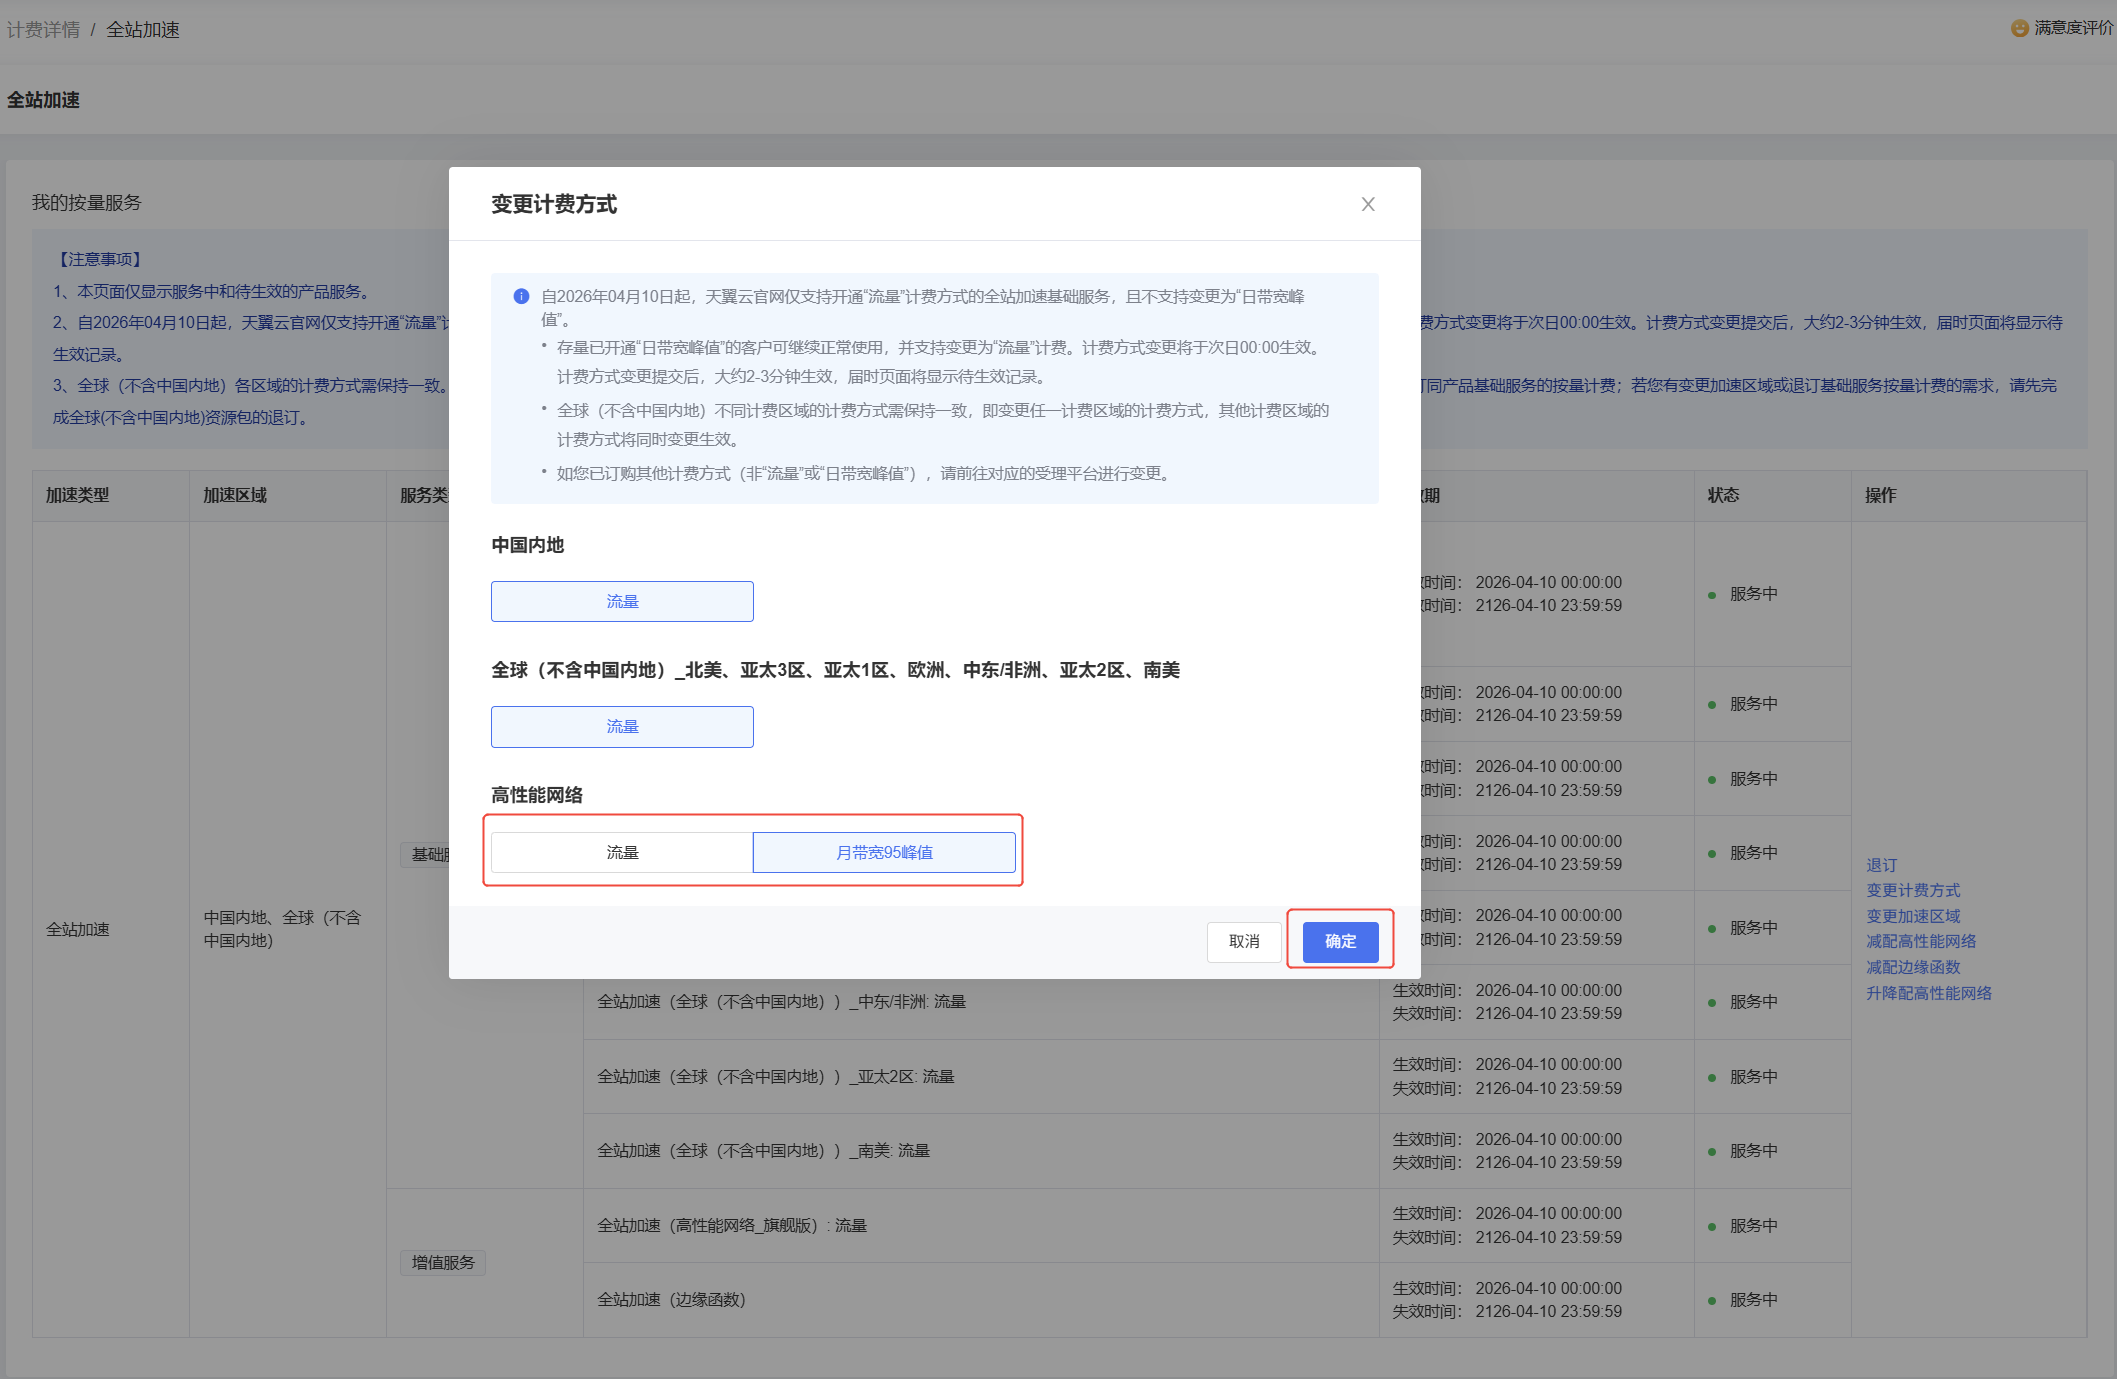Open 计费详情 breadcrumb link
The height and width of the screenshot is (1379, 2117).
point(43,29)
